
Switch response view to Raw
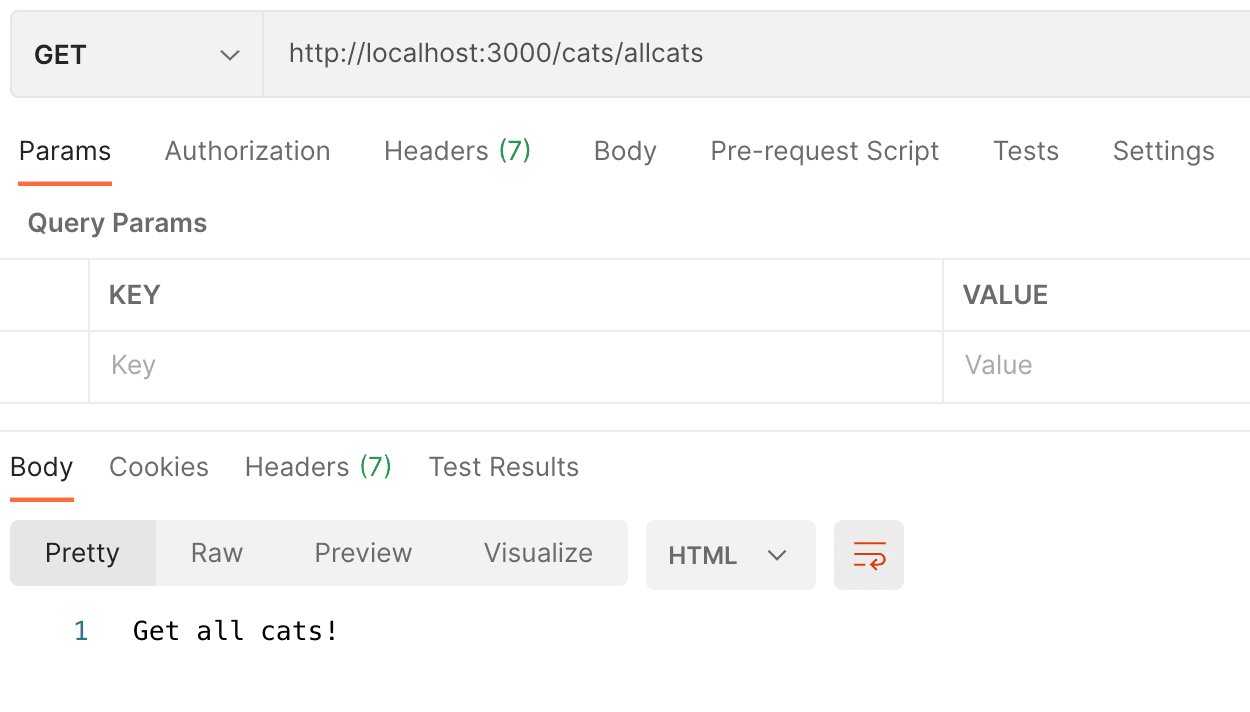pyautogui.click(x=217, y=553)
